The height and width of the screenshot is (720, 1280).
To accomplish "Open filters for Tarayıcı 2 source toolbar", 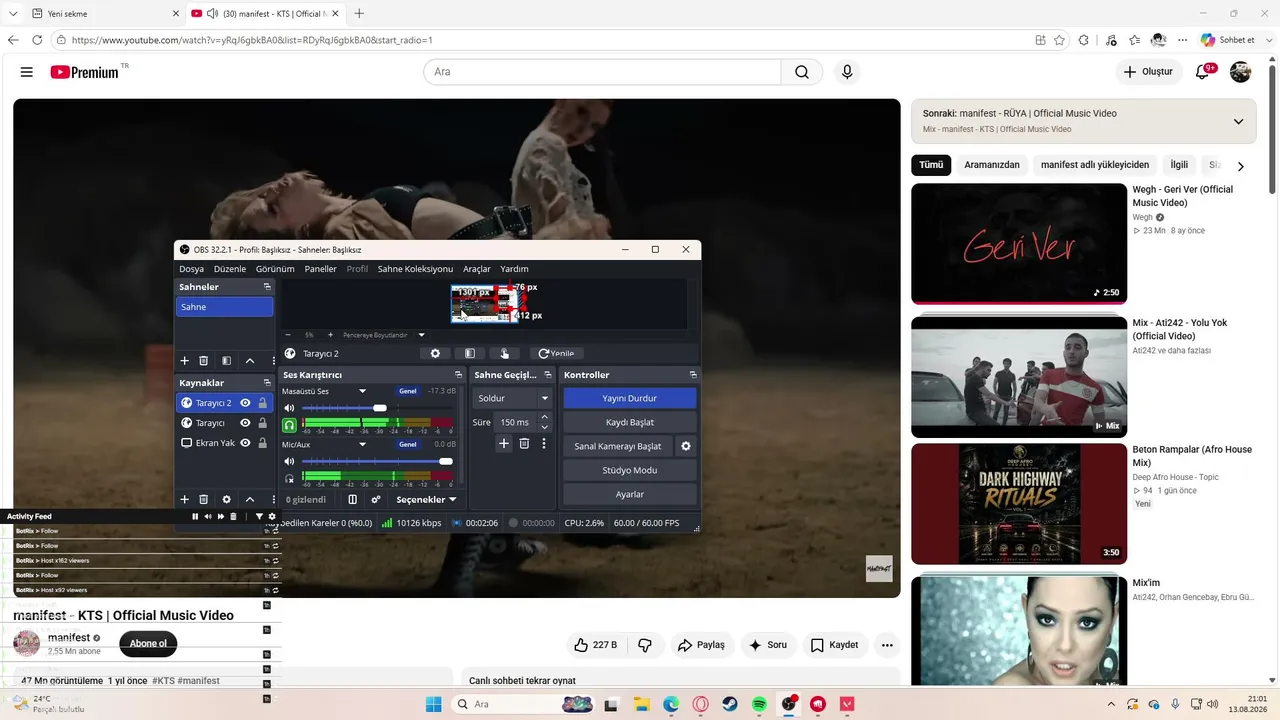I will (470, 353).
